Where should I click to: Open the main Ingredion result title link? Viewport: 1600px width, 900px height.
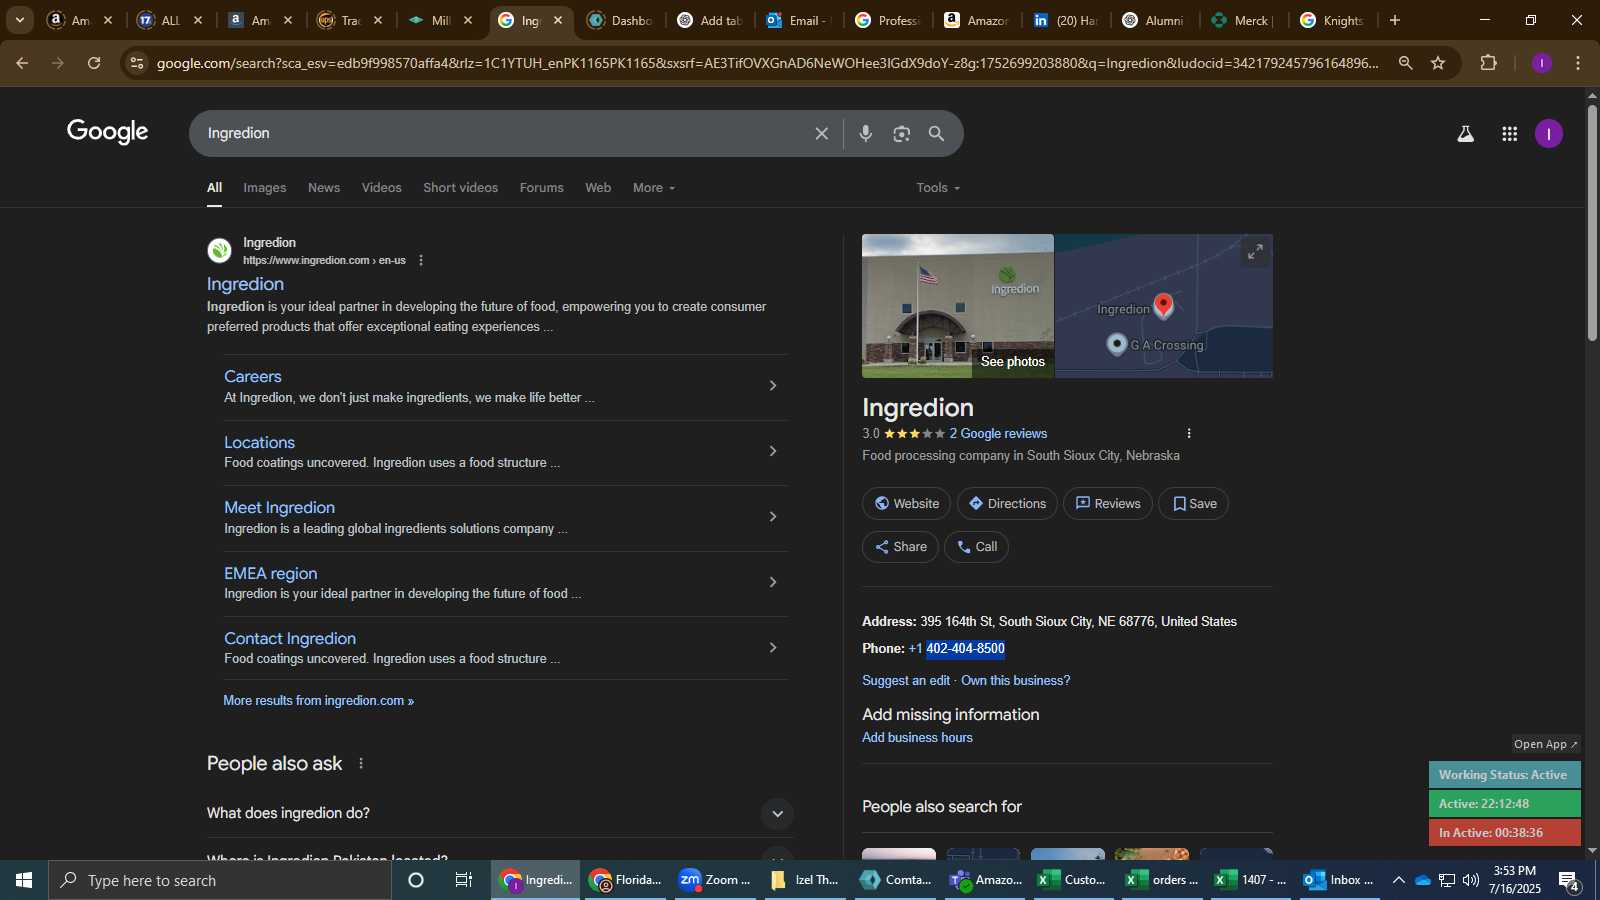[245, 284]
